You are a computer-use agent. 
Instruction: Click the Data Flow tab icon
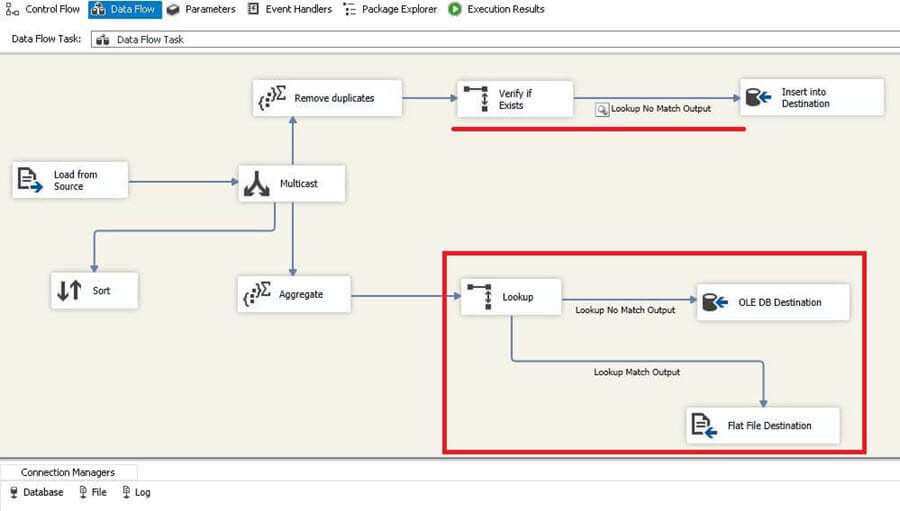tap(99, 9)
